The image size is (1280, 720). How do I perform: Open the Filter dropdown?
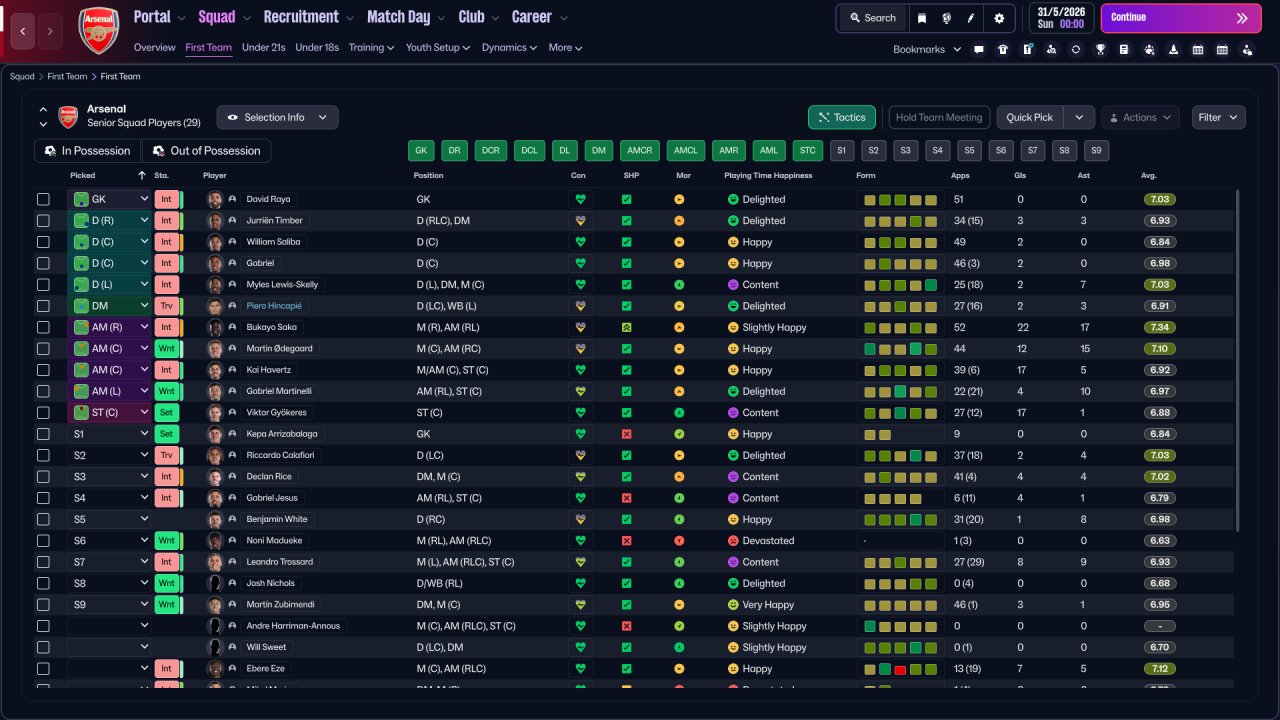[1218, 117]
